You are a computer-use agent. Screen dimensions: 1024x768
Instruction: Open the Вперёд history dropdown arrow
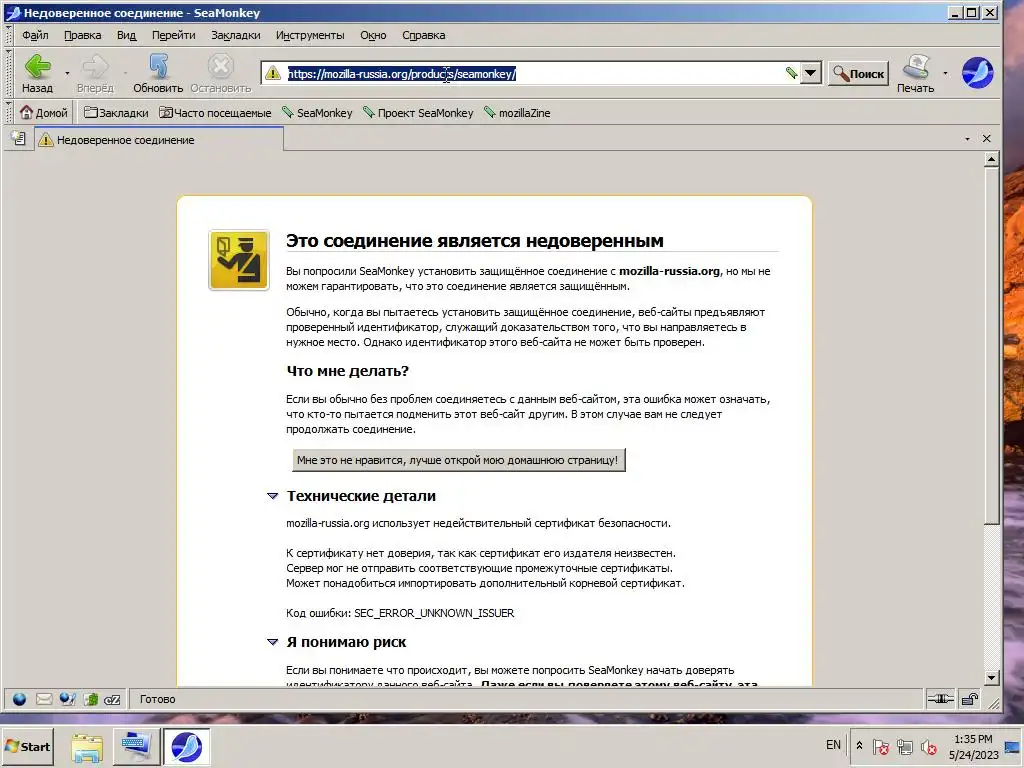[x=125, y=72]
